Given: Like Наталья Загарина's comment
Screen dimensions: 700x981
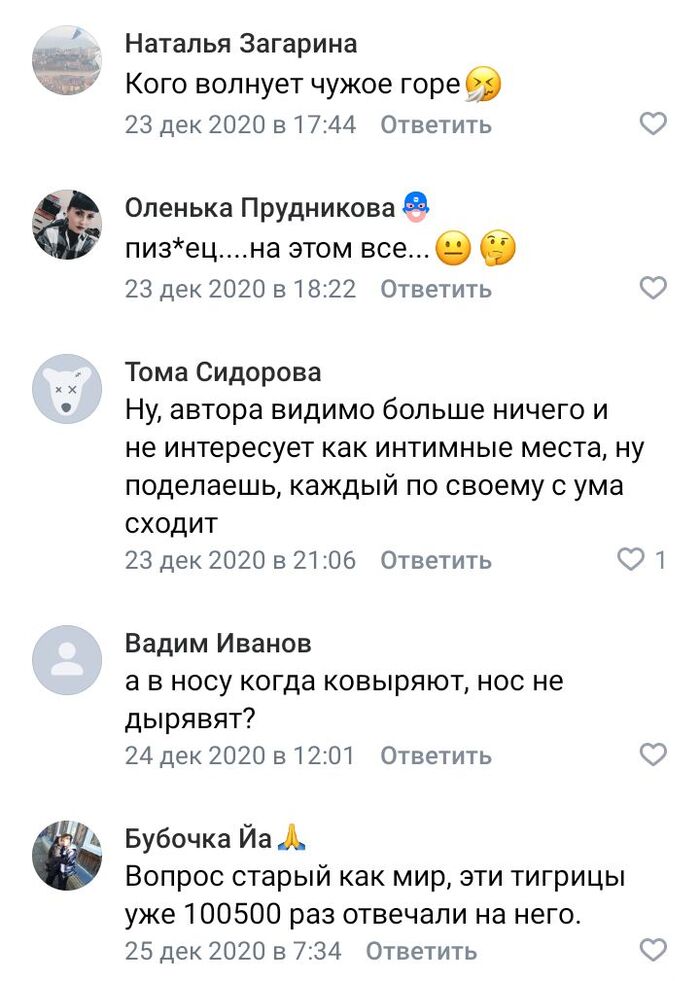Looking at the screenshot, I should [652, 124].
